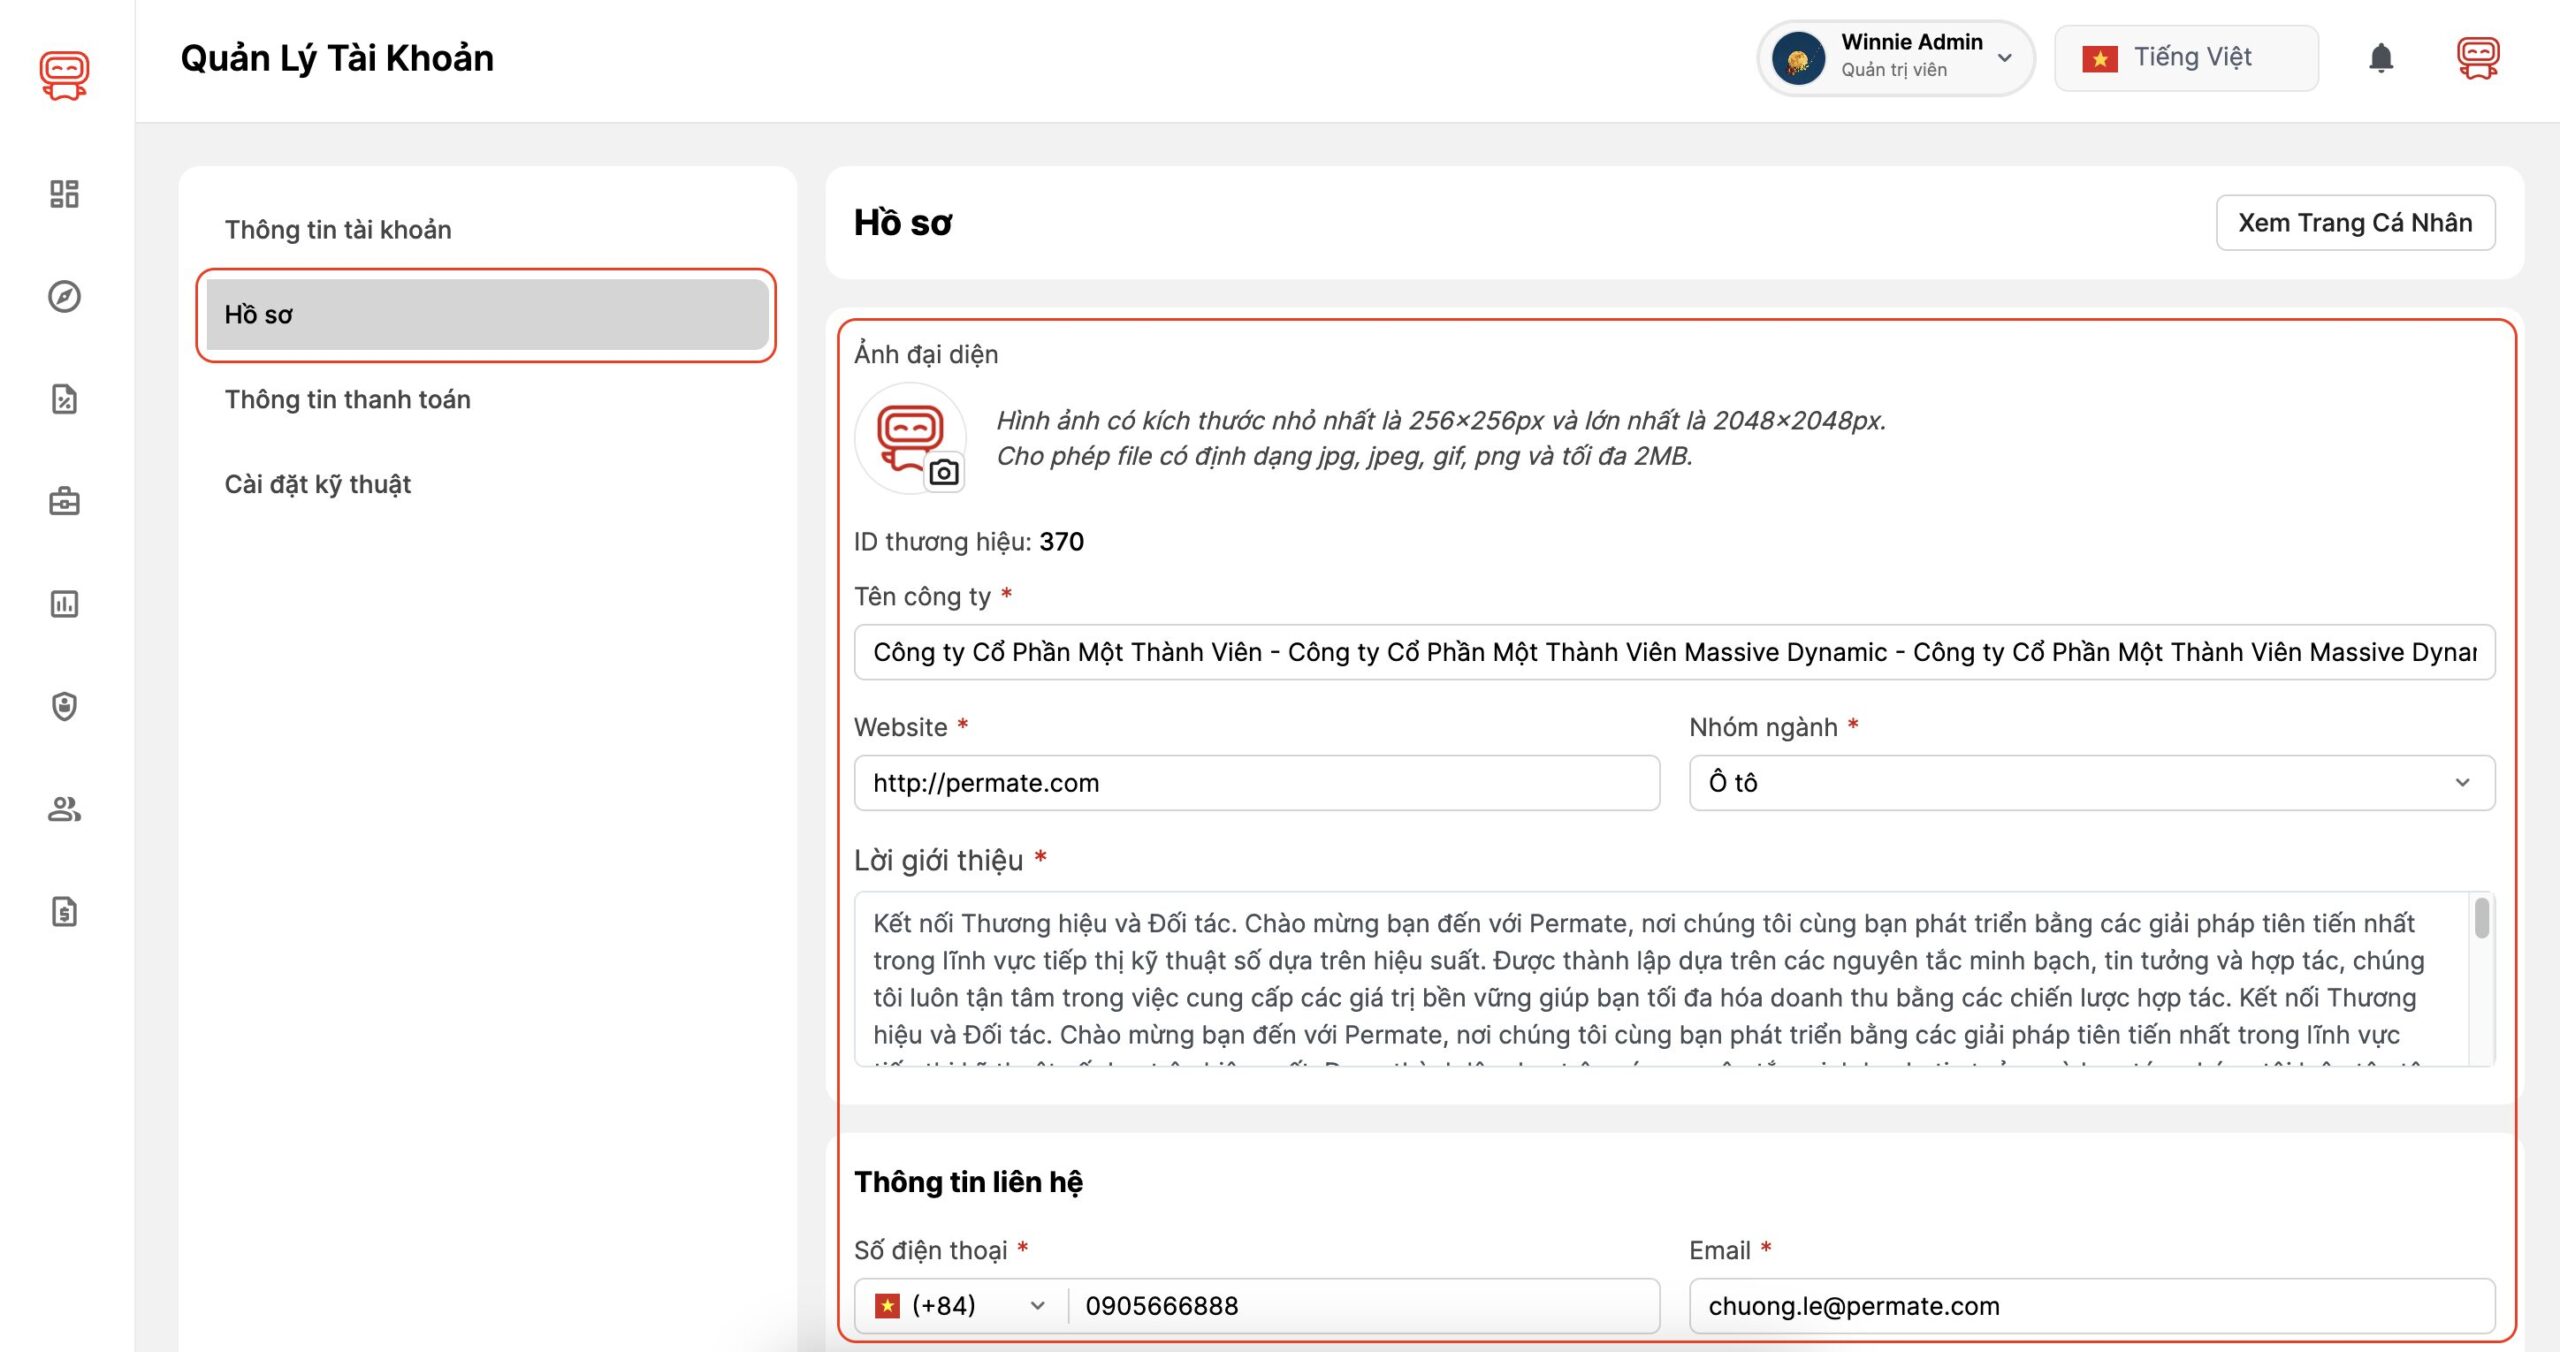Open the dashboard grid icon in sidebar
The image size is (2560, 1352).
point(64,194)
